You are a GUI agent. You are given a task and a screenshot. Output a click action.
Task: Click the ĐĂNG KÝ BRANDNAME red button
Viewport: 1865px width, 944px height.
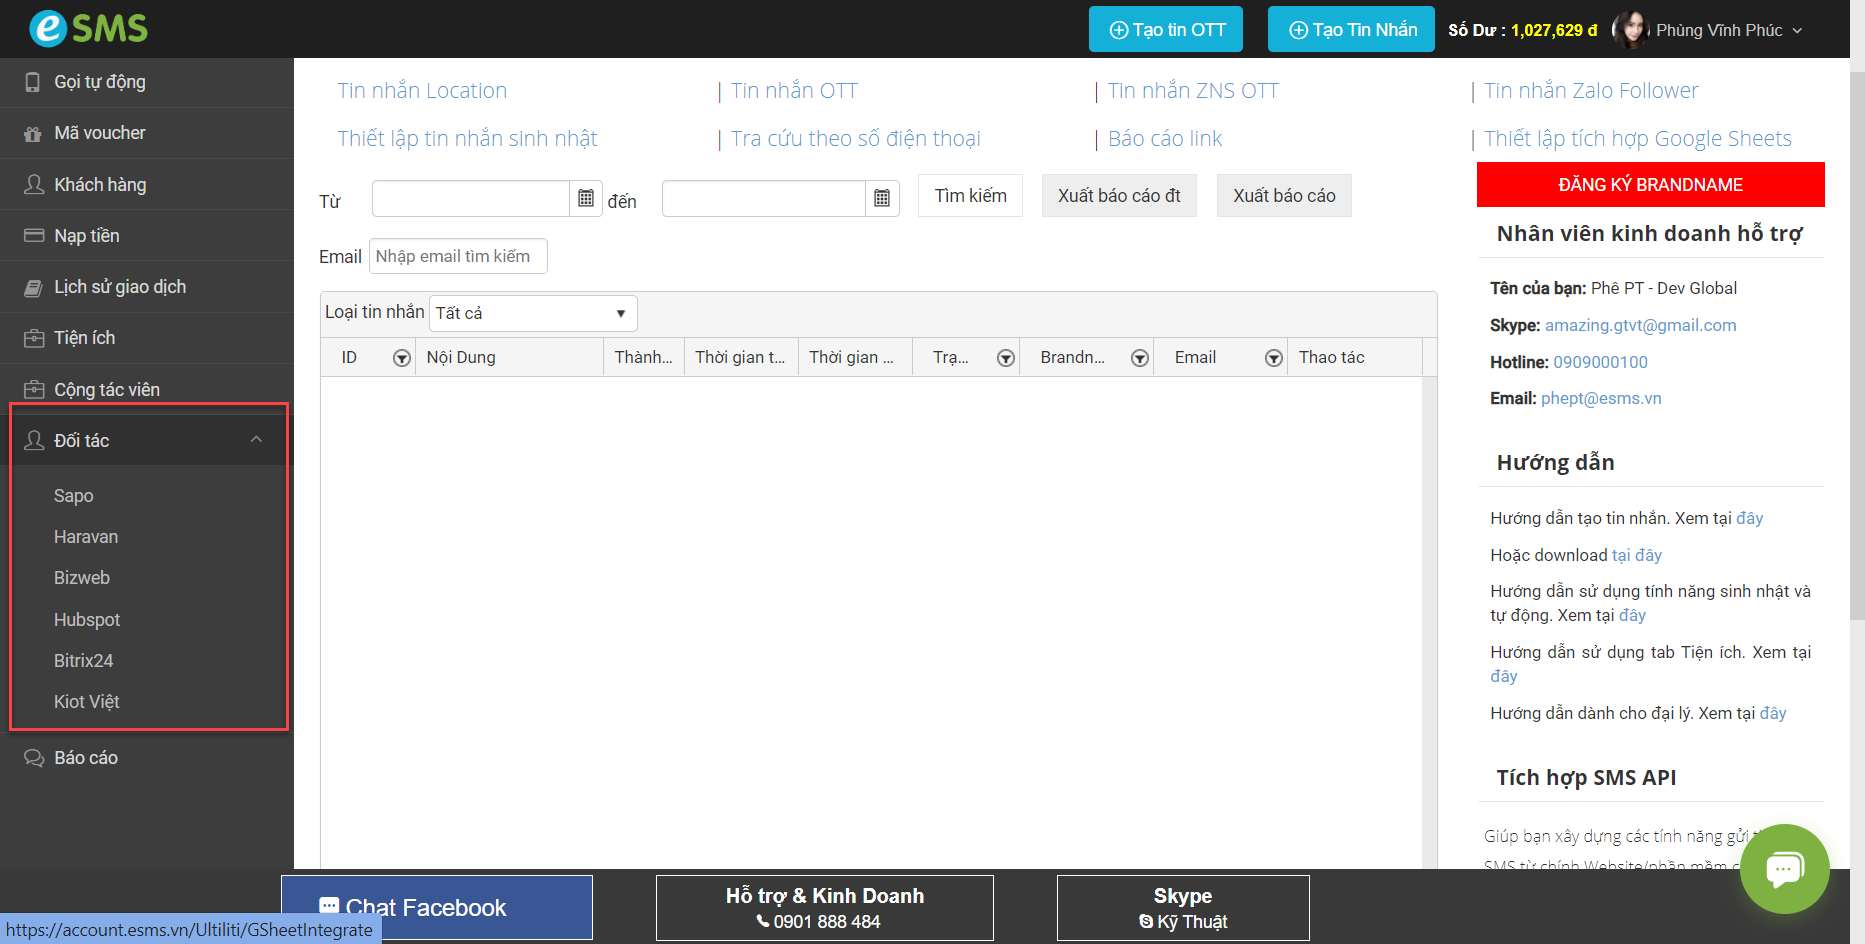[x=1650, y=185]
